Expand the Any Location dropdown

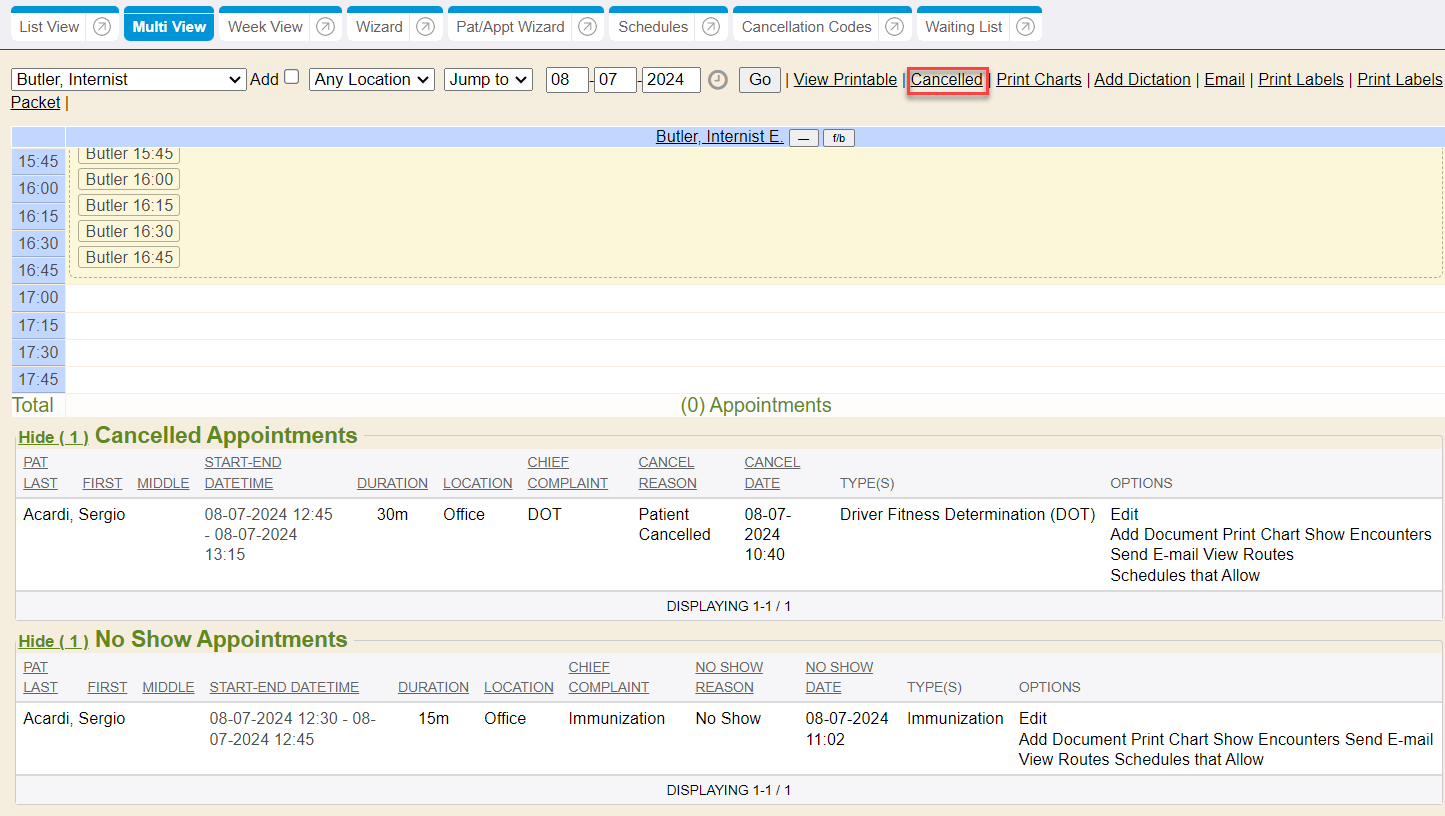[x=372, y=79]
